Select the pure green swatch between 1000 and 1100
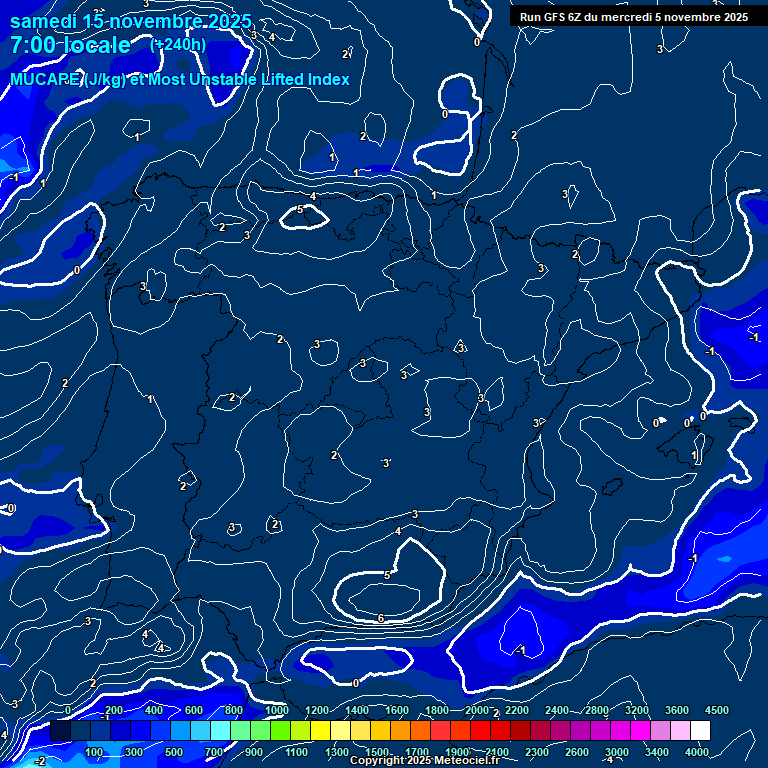The width and height of the screenshot is (768, 768). (280, 730)
